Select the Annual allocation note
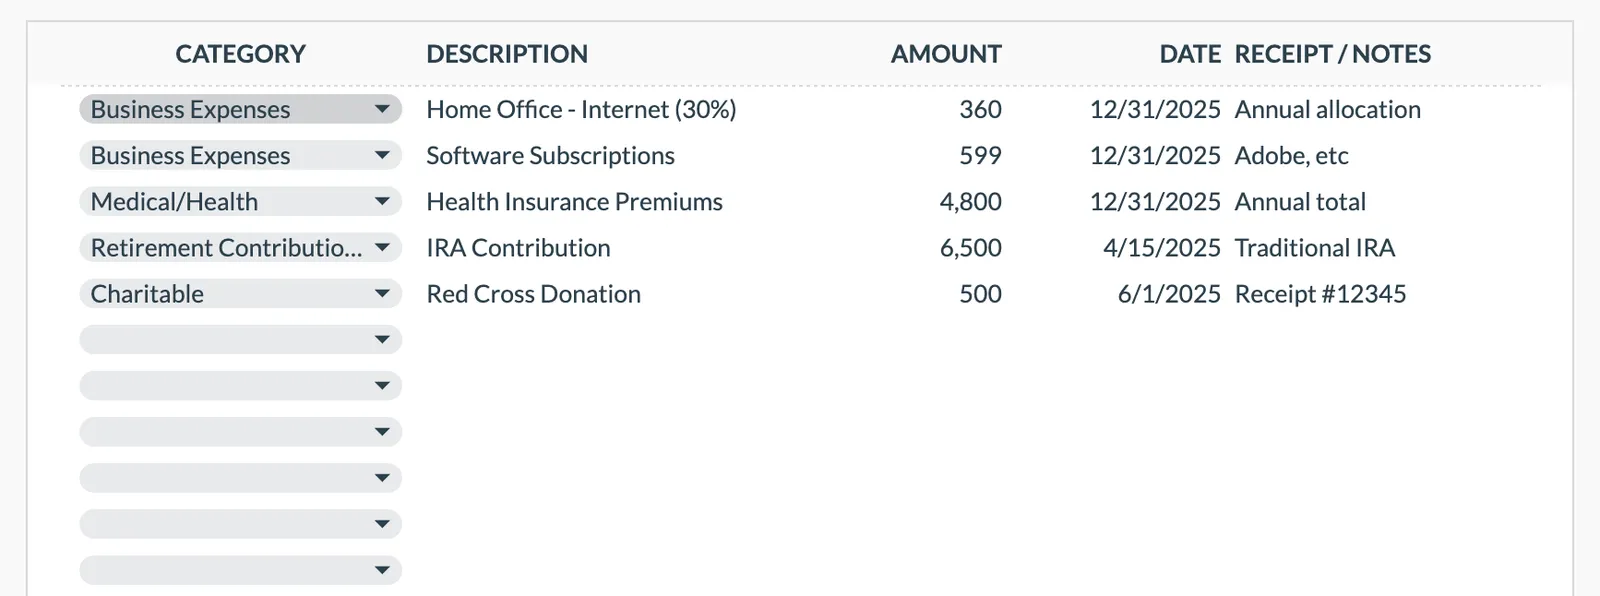 tap(1328, 110)
